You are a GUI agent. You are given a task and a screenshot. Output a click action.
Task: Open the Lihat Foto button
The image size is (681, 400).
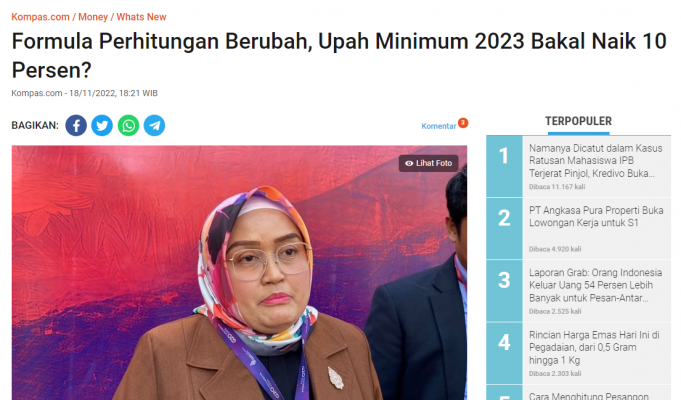(x=429, y=163)
